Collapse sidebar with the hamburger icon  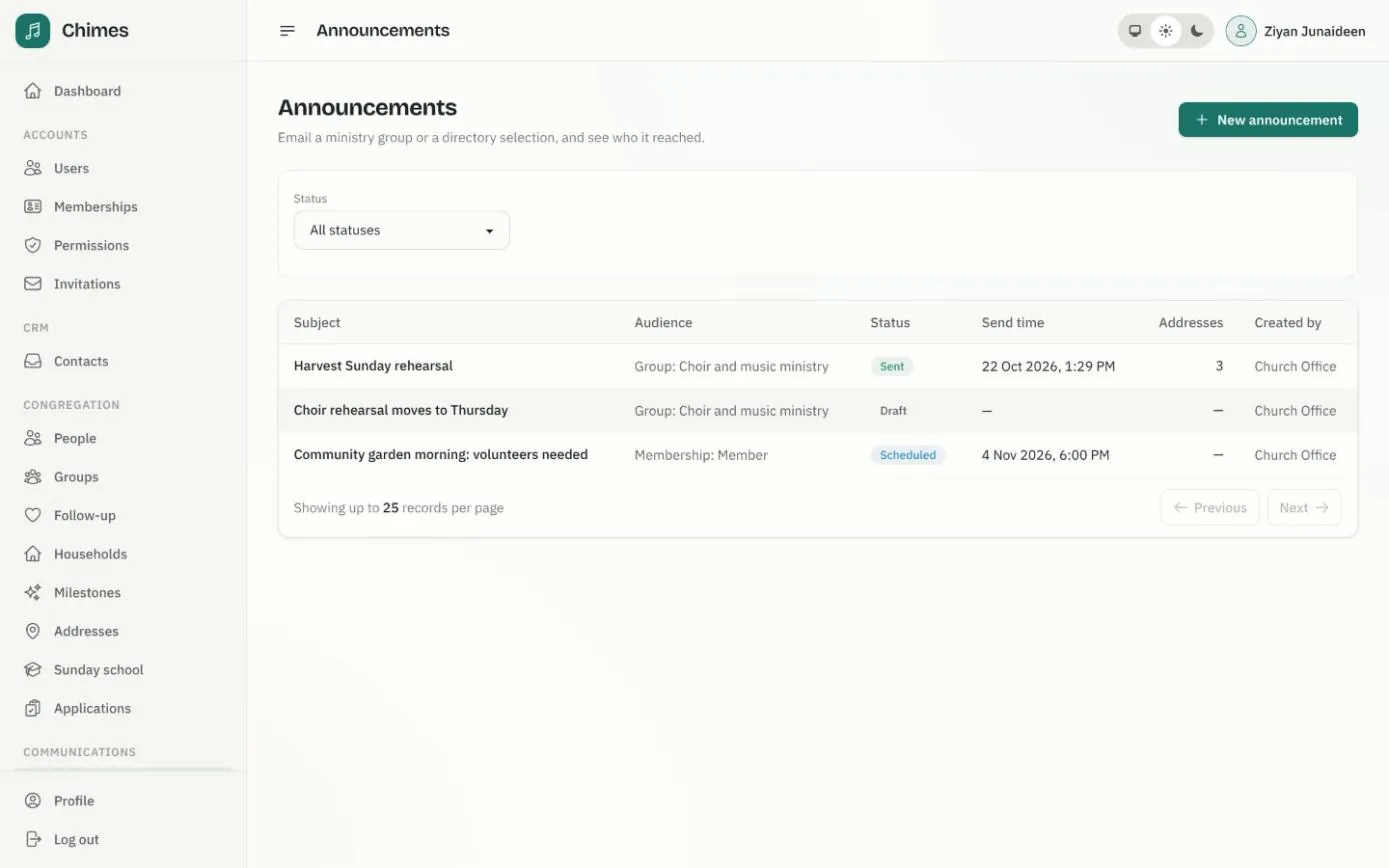287,31
